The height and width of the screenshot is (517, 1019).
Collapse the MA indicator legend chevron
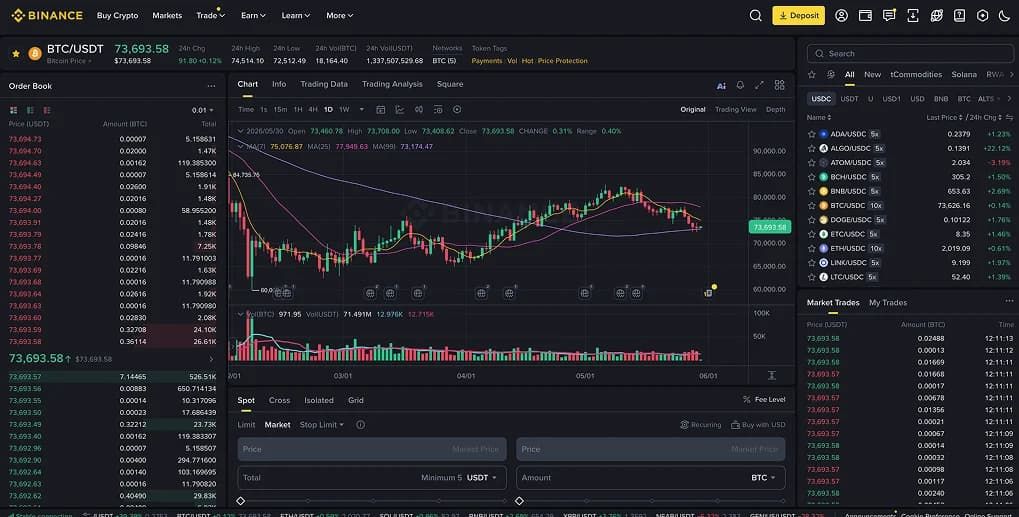point(240,147)
